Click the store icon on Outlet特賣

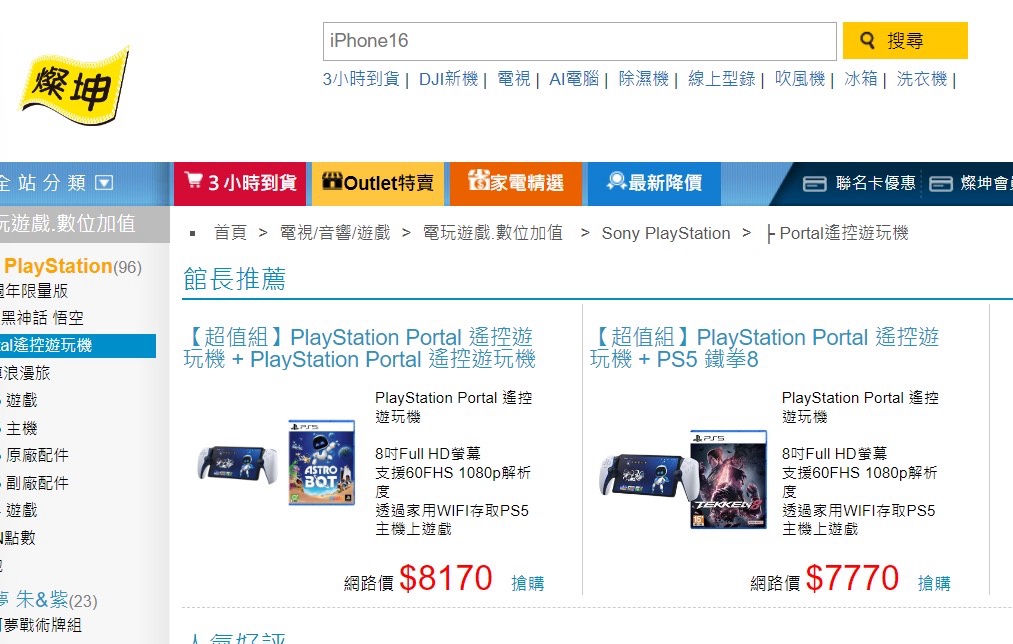(x=332, y=181)
